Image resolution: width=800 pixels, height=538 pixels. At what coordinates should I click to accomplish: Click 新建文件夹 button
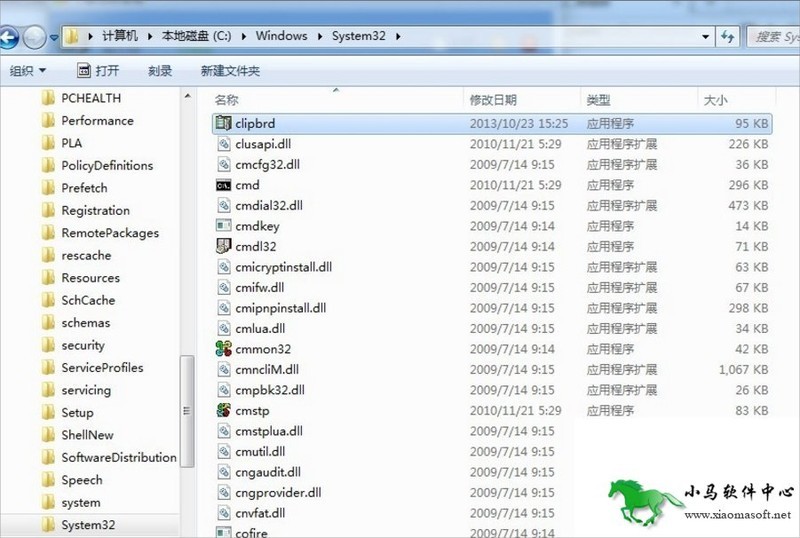(230, 70)
